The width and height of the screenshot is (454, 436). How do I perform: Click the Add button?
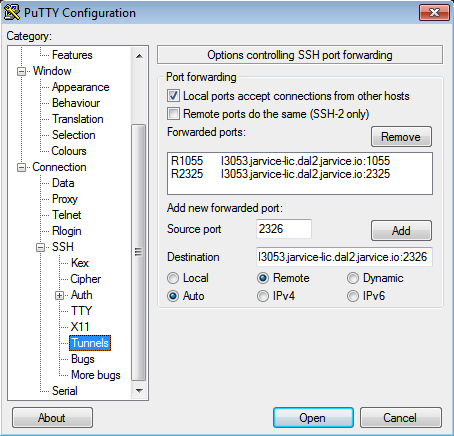point(401,230)
